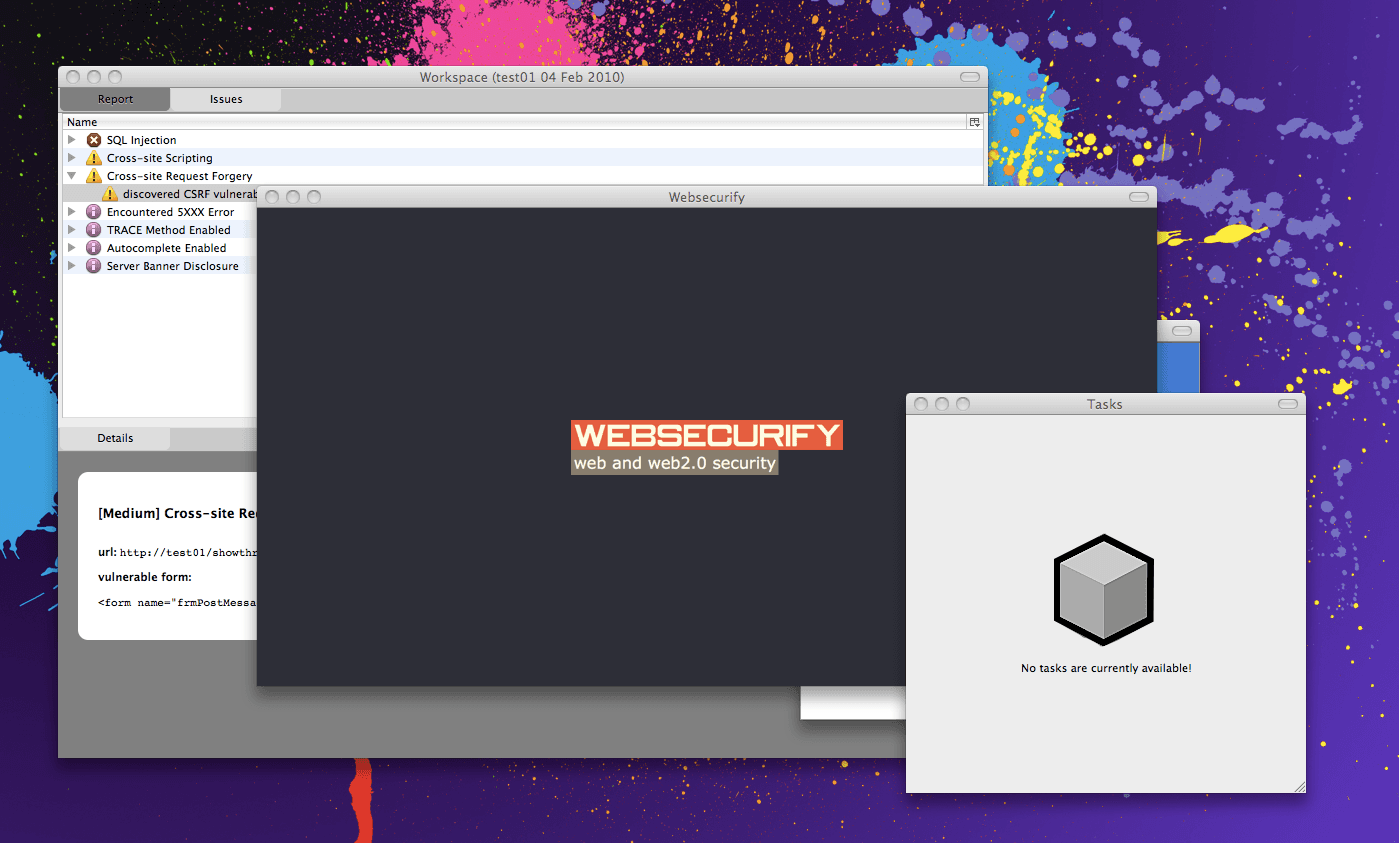Screen dimensions: 1399x843
Task: Switch to the Report tab
Action: coord(115,99)
